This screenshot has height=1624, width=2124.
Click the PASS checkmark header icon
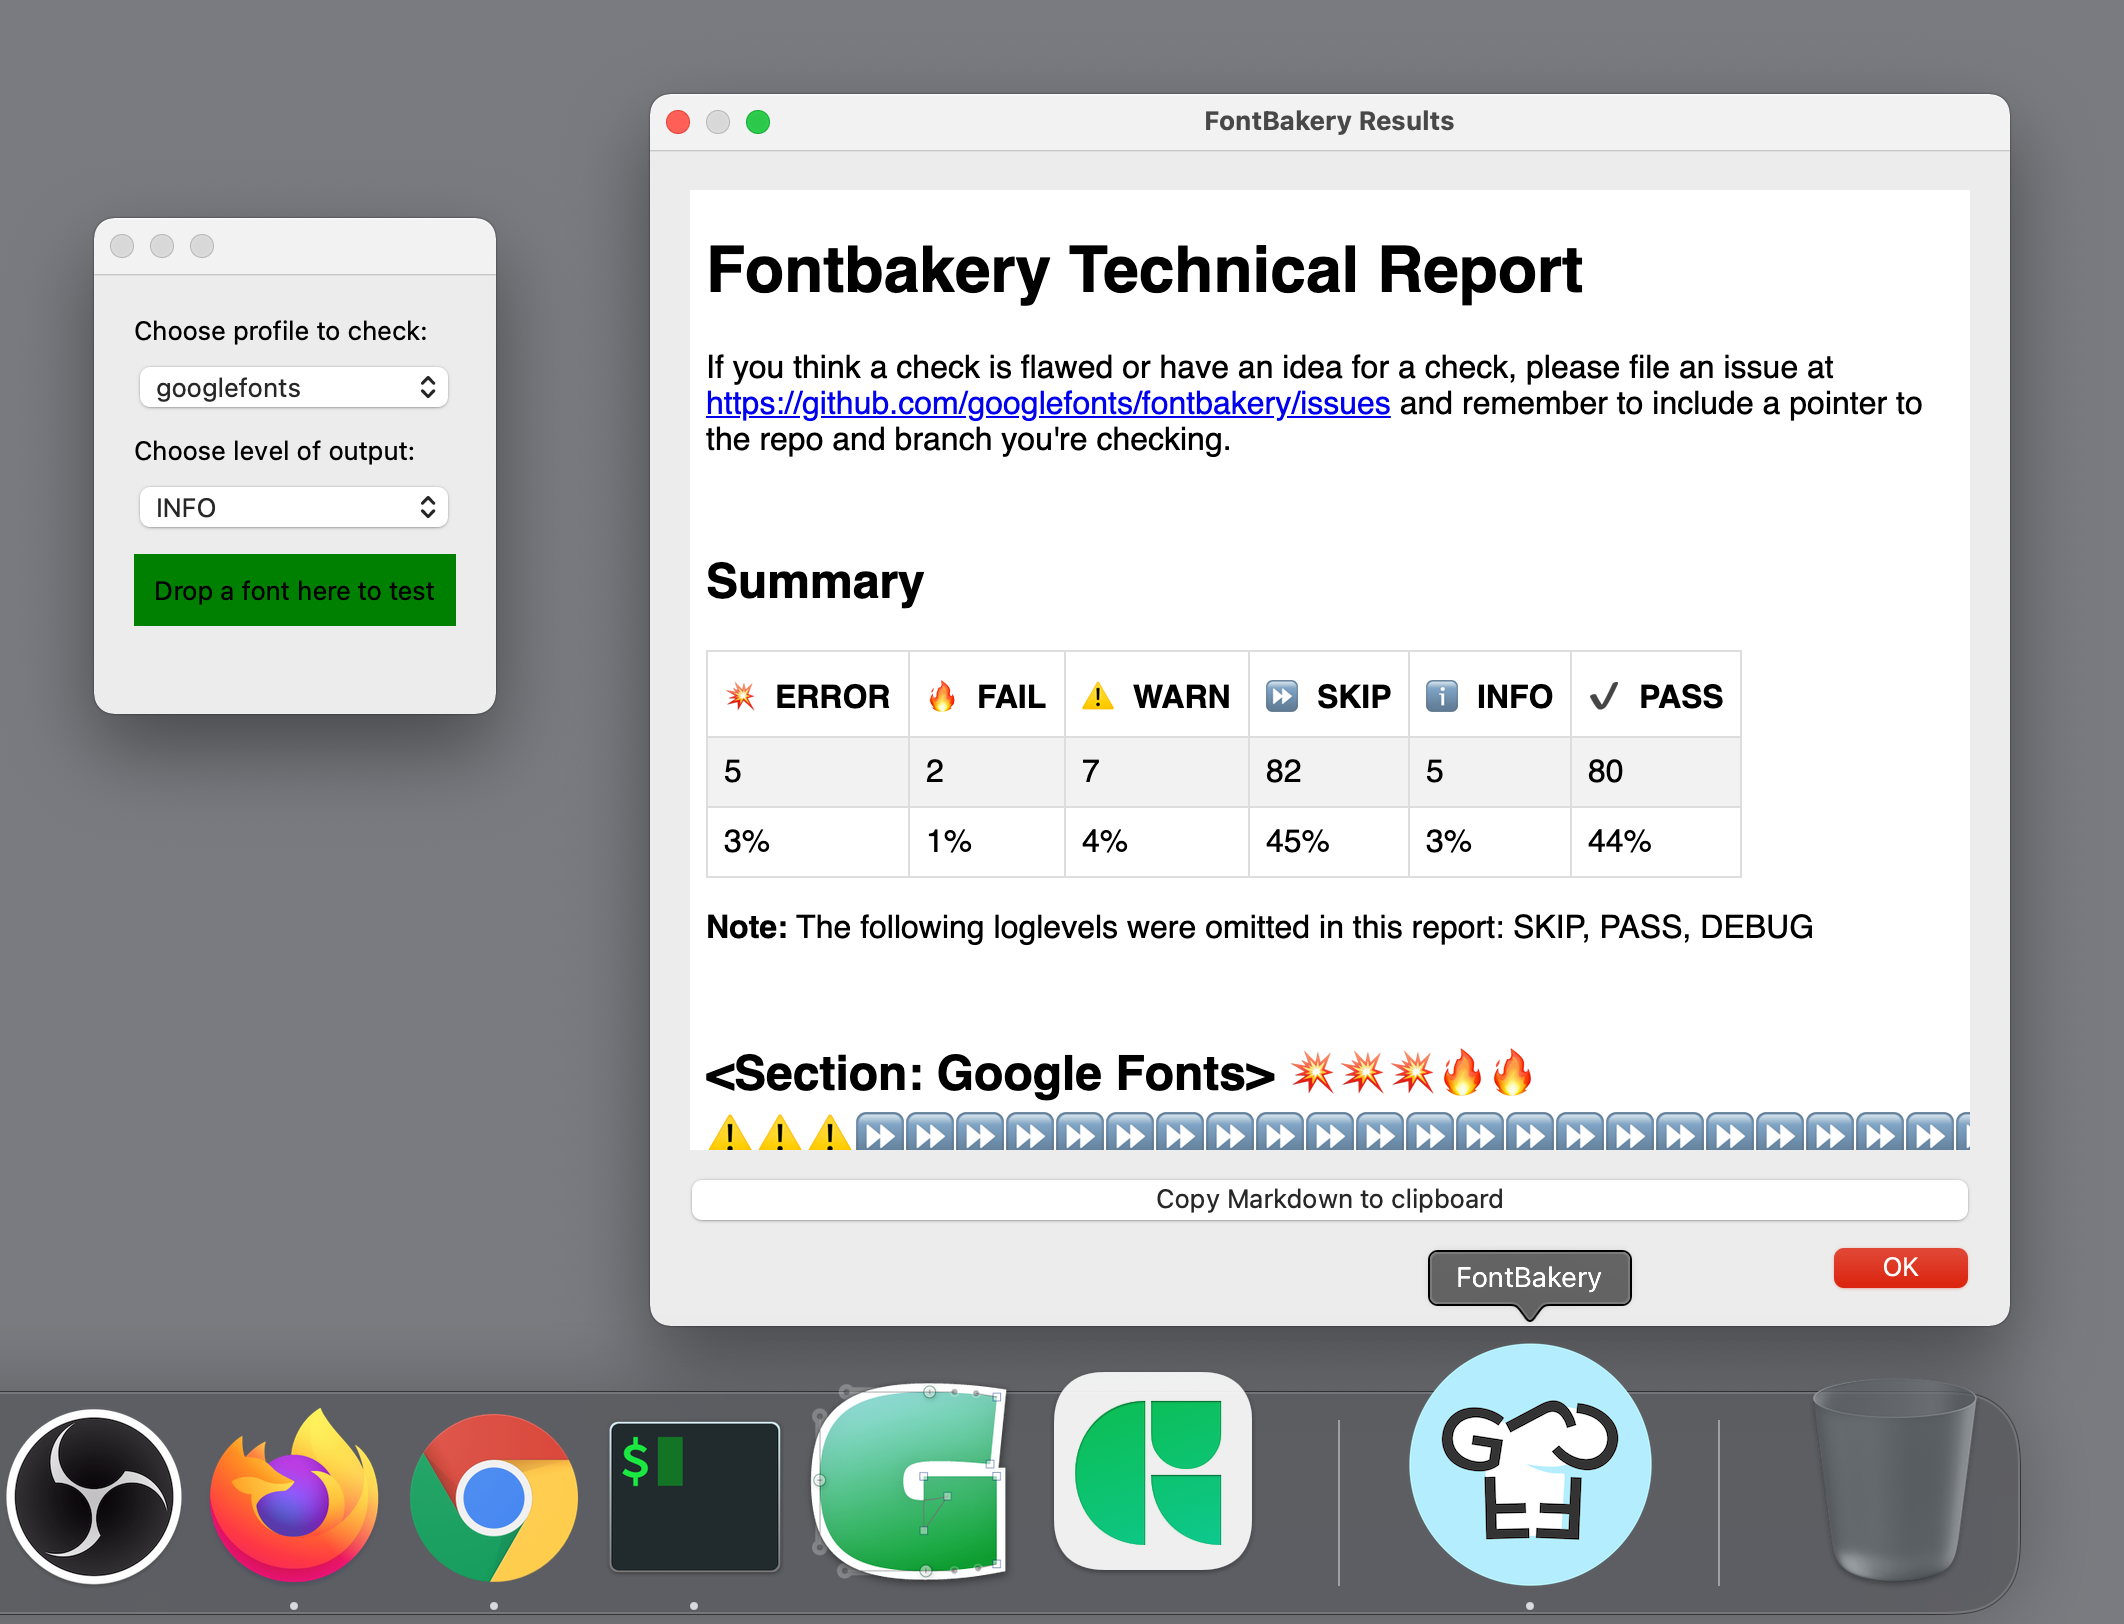click(1604, 696)
